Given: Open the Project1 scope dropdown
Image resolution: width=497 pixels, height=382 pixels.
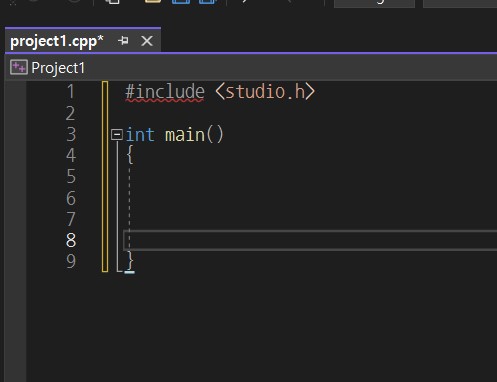Looking at the screenshot, I should click(251, 68).
